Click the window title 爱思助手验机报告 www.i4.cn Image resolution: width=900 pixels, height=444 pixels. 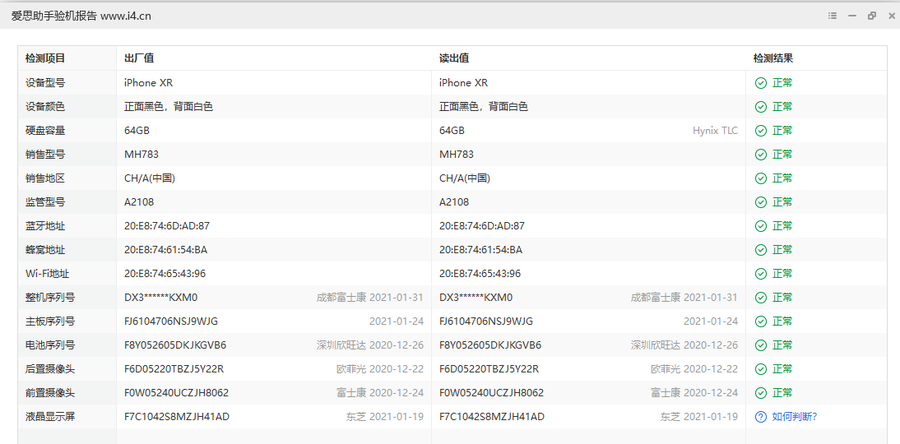(x=82, y=16)
